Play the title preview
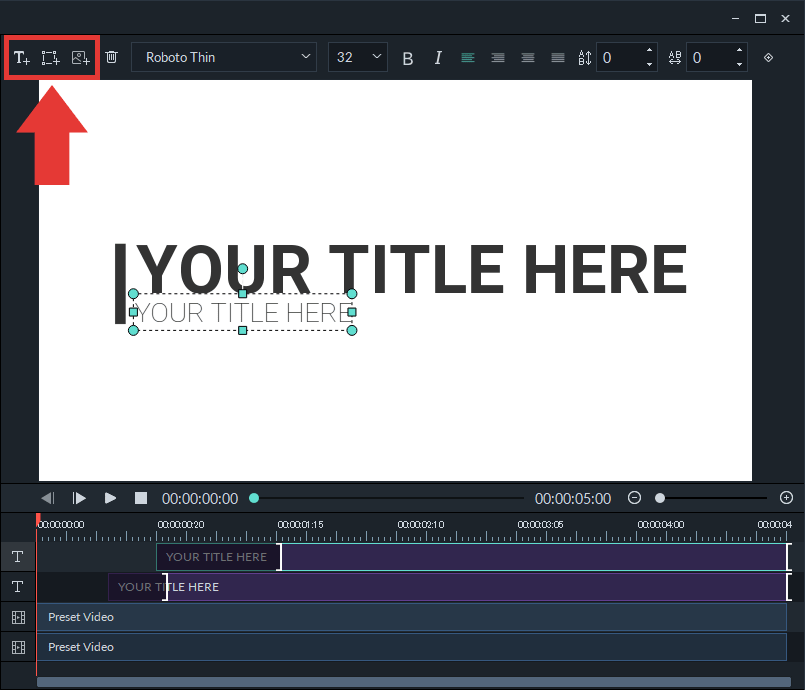 click(x=110, y=498)
